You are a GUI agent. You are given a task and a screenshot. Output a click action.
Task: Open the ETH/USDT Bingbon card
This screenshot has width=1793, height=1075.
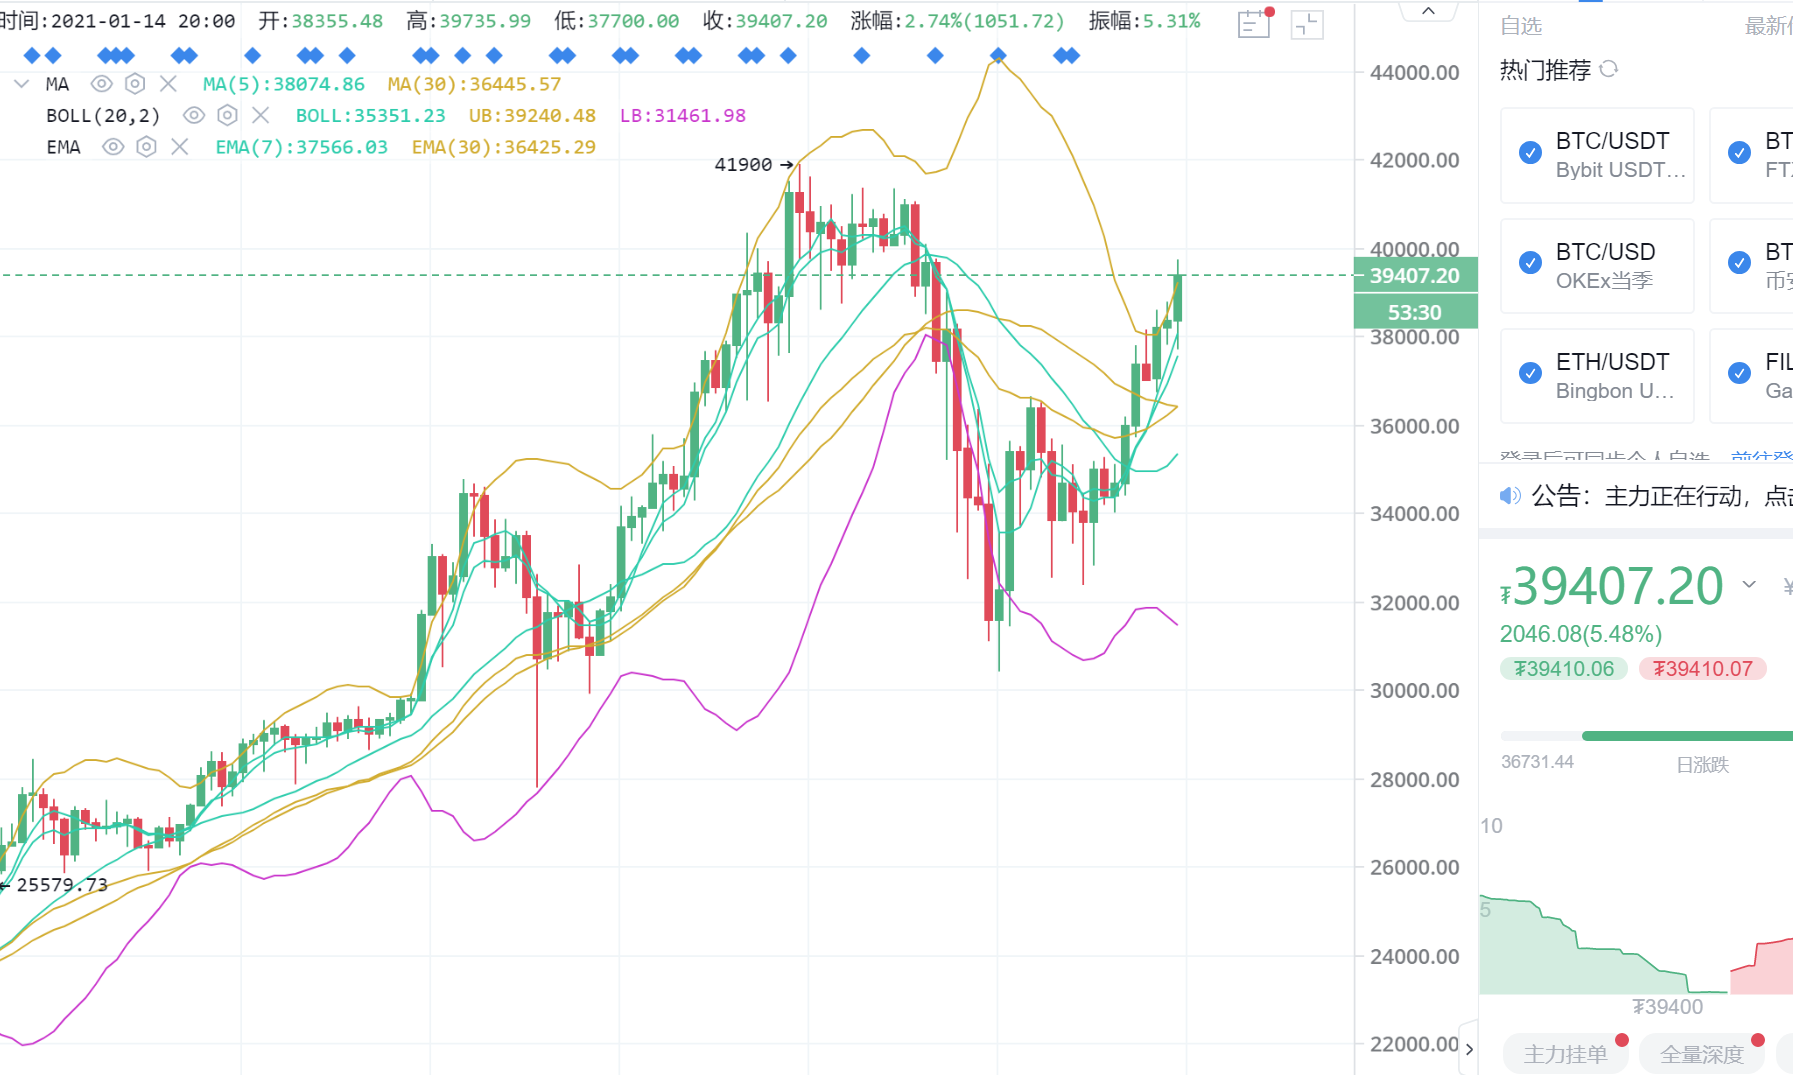(x=1597, y=376)
